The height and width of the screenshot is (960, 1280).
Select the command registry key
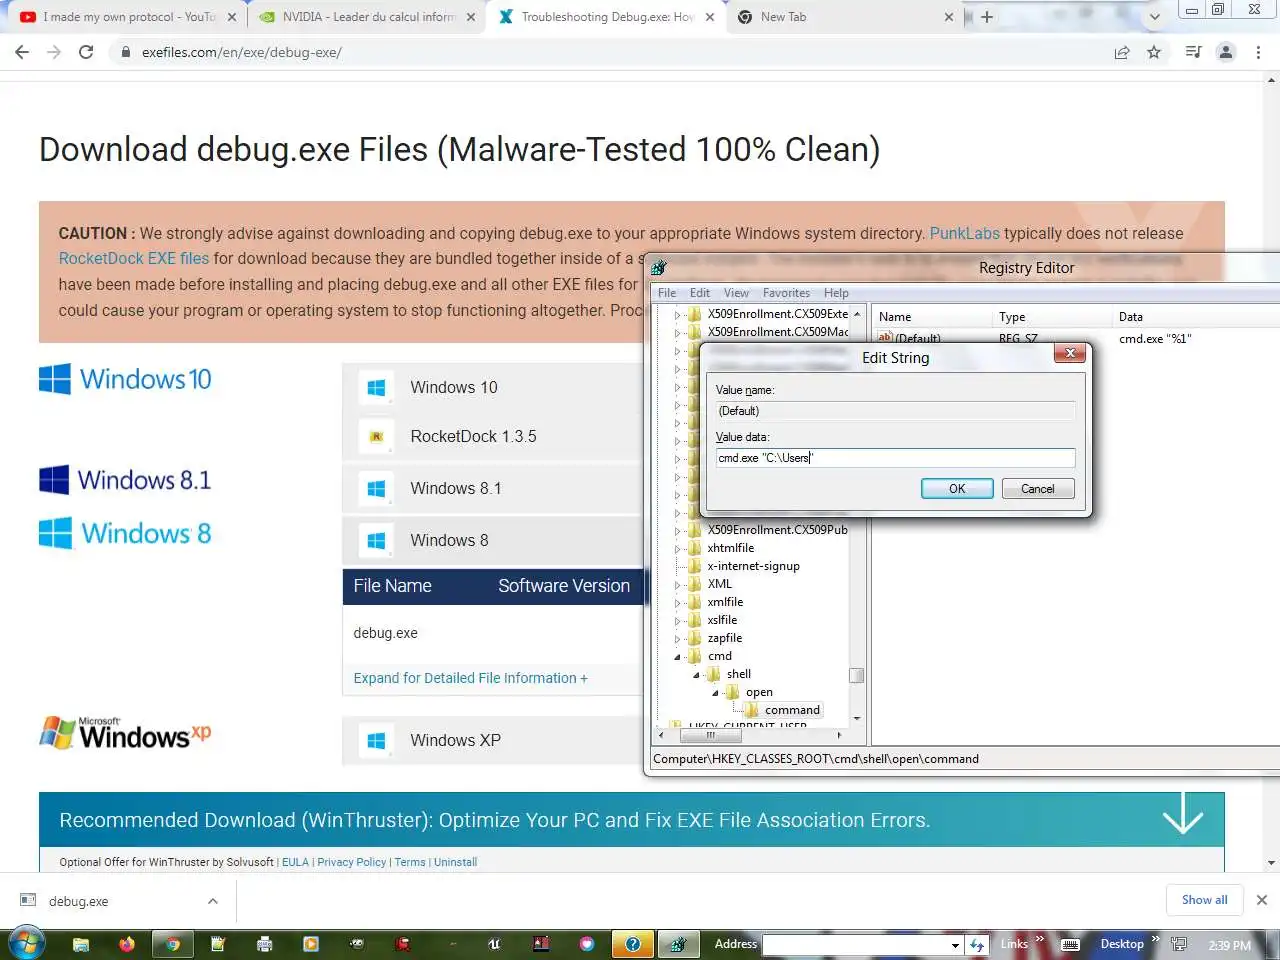792,710
